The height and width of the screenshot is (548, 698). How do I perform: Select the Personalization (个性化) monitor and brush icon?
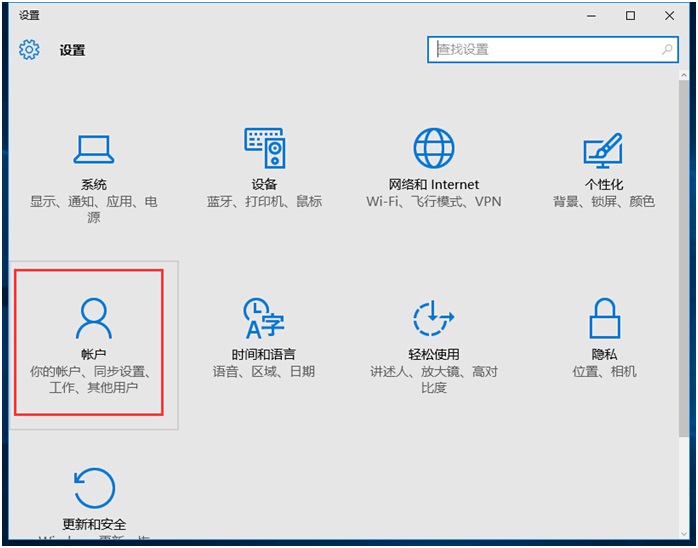coord(603,149)
